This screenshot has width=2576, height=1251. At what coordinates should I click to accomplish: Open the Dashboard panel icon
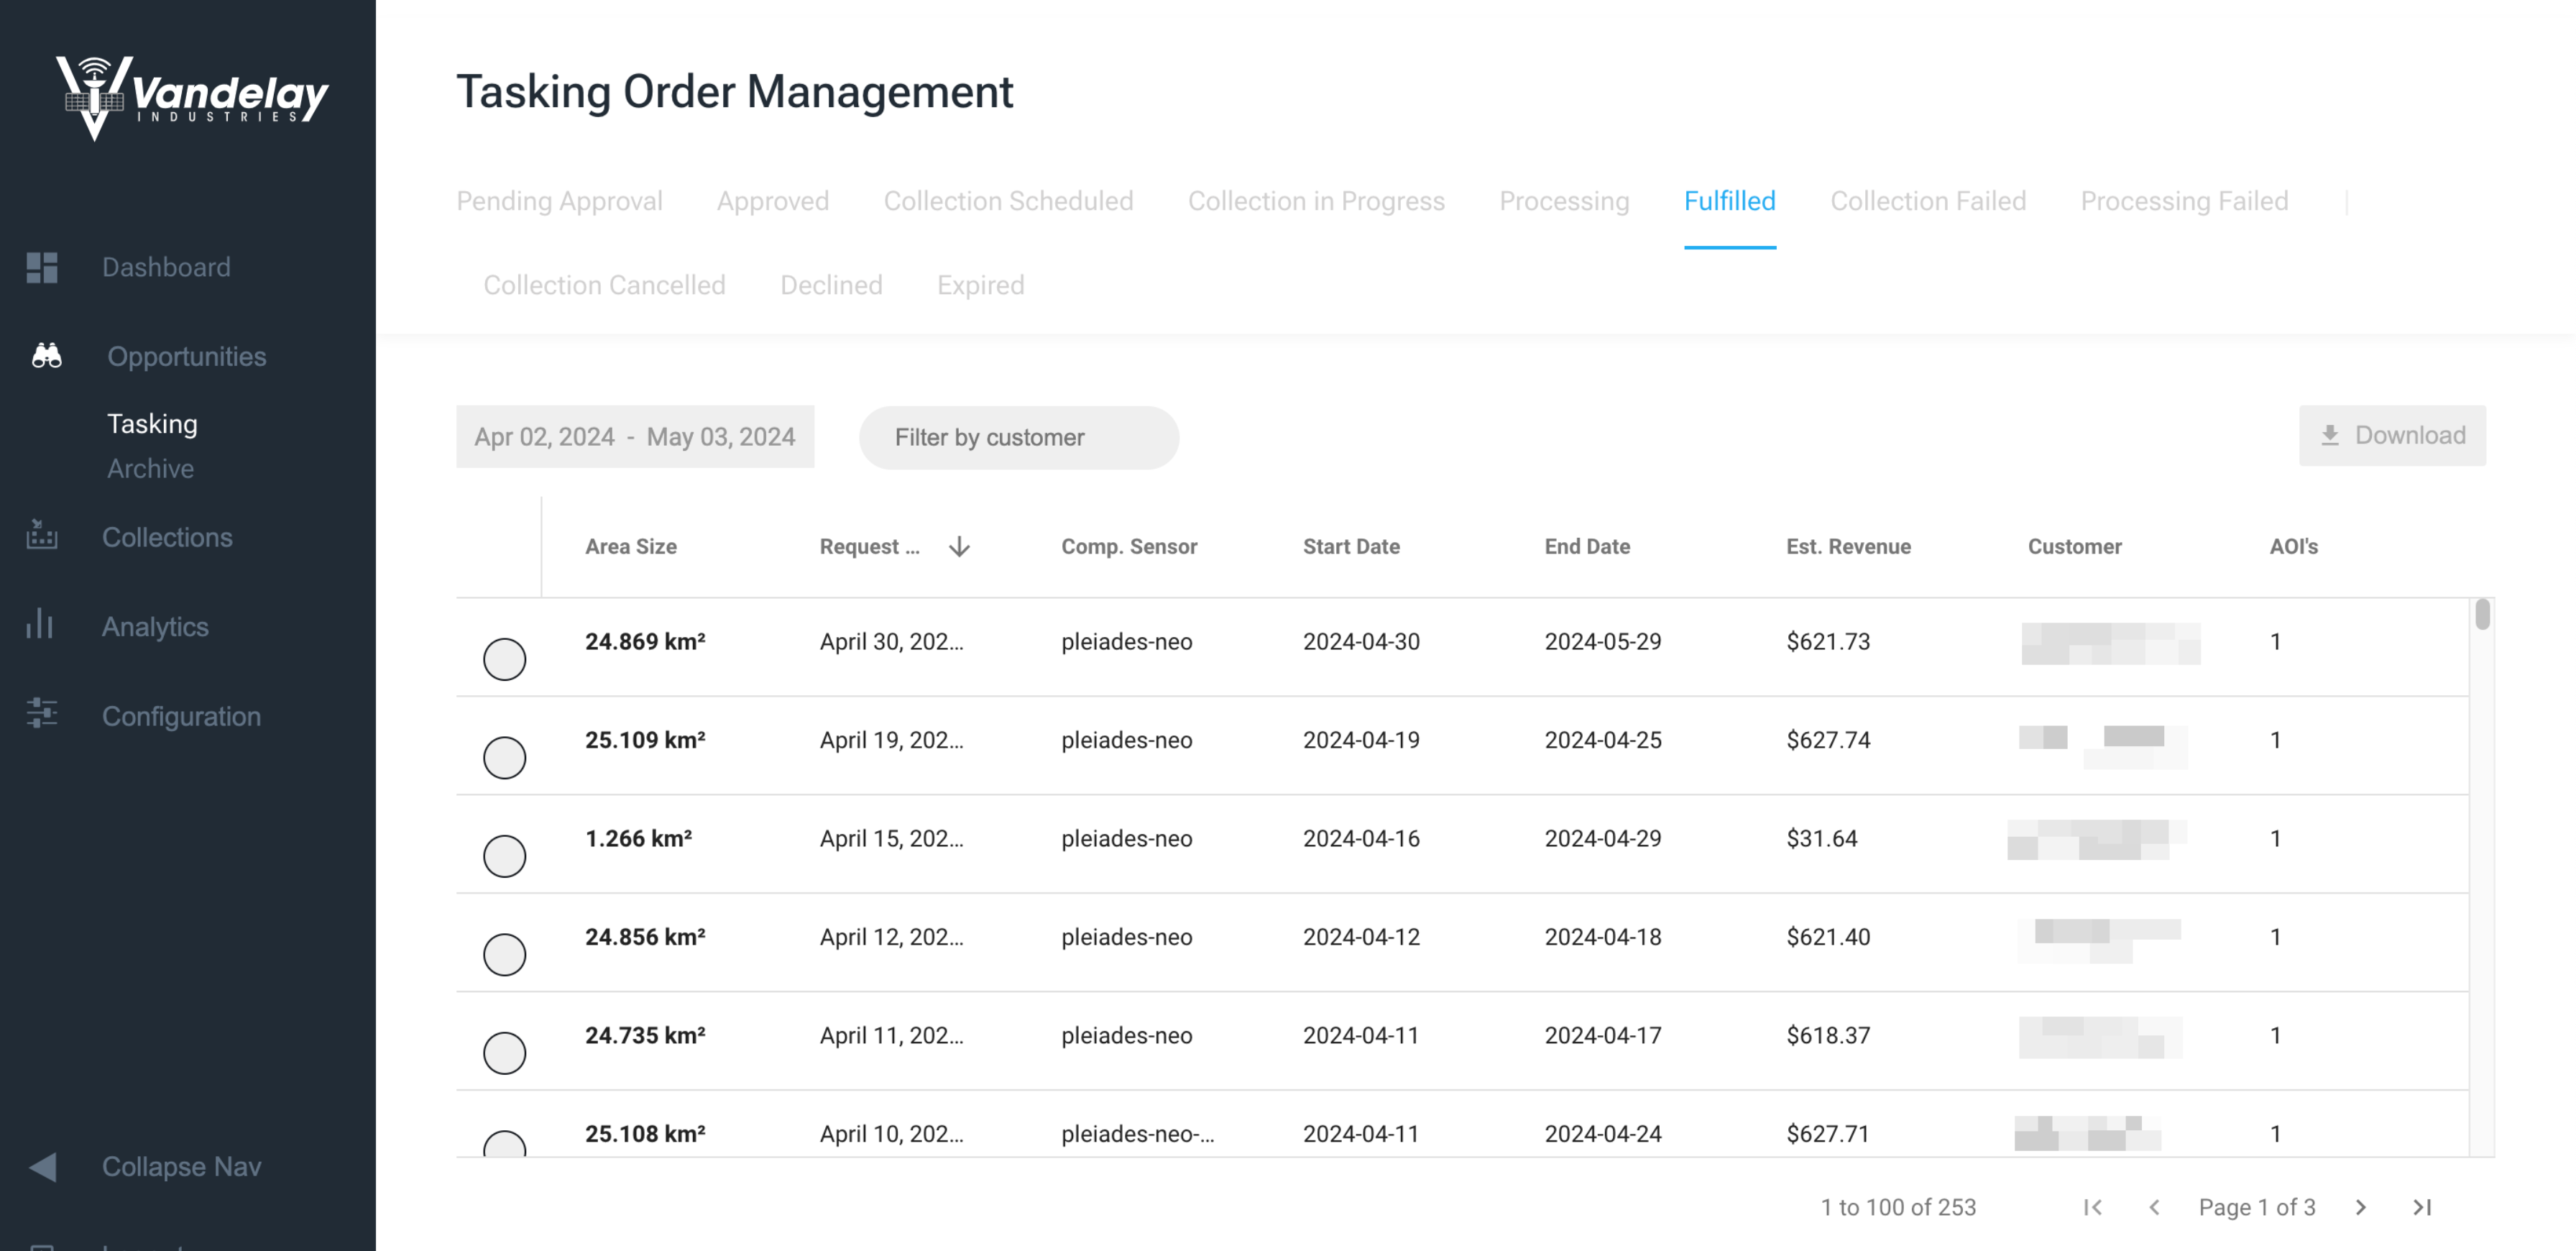click(x=42, y=267)
